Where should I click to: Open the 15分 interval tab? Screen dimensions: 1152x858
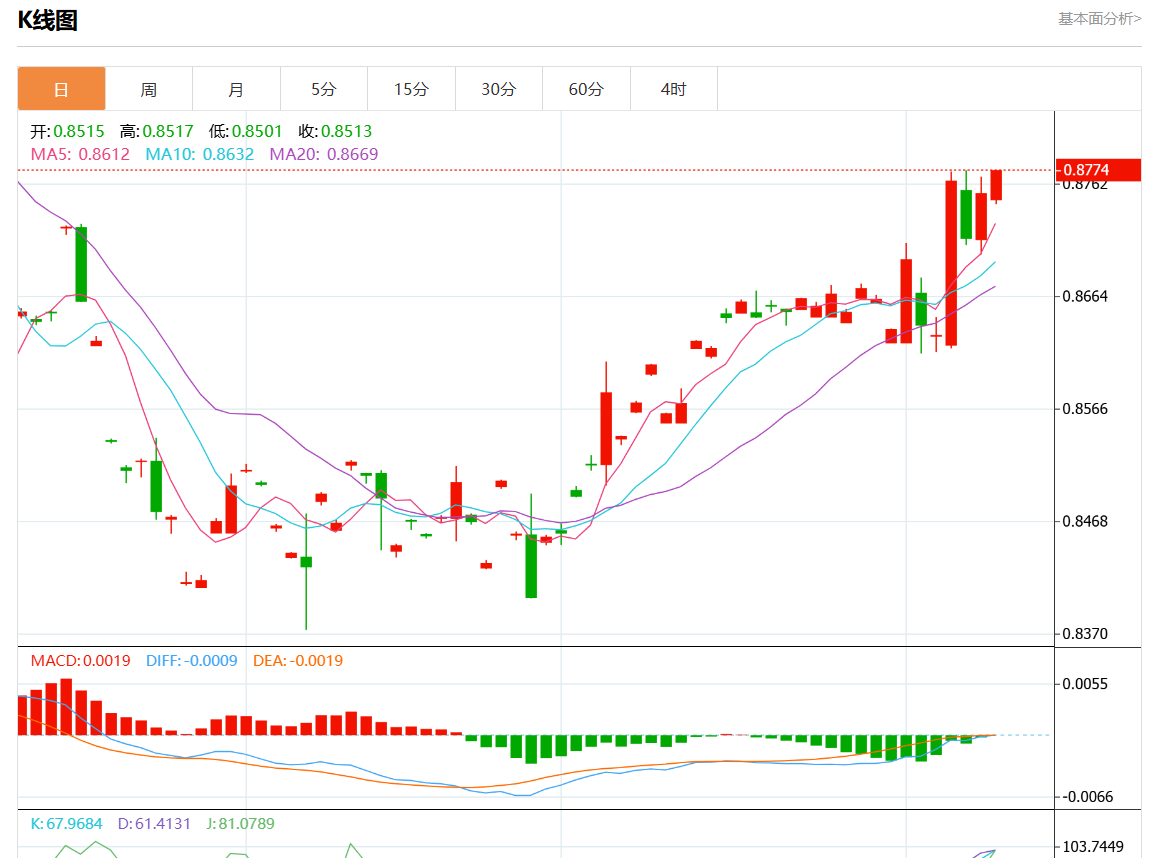point(411,89)
